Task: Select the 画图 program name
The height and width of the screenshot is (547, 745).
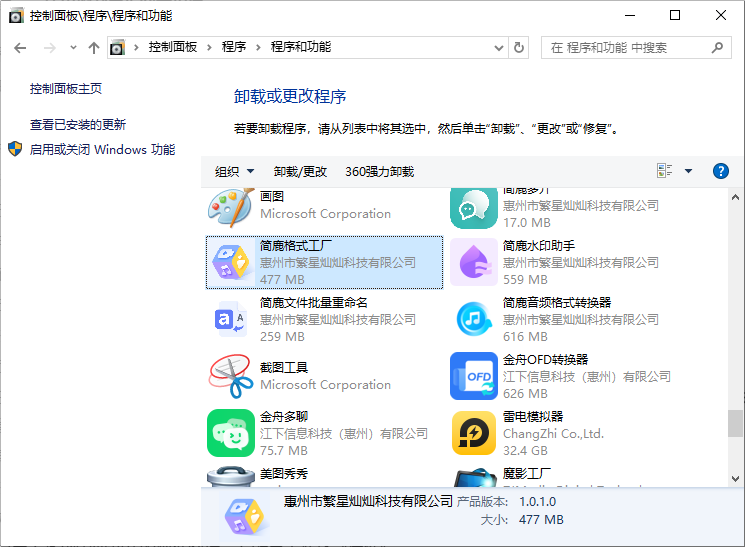Action: click(272, 196)
